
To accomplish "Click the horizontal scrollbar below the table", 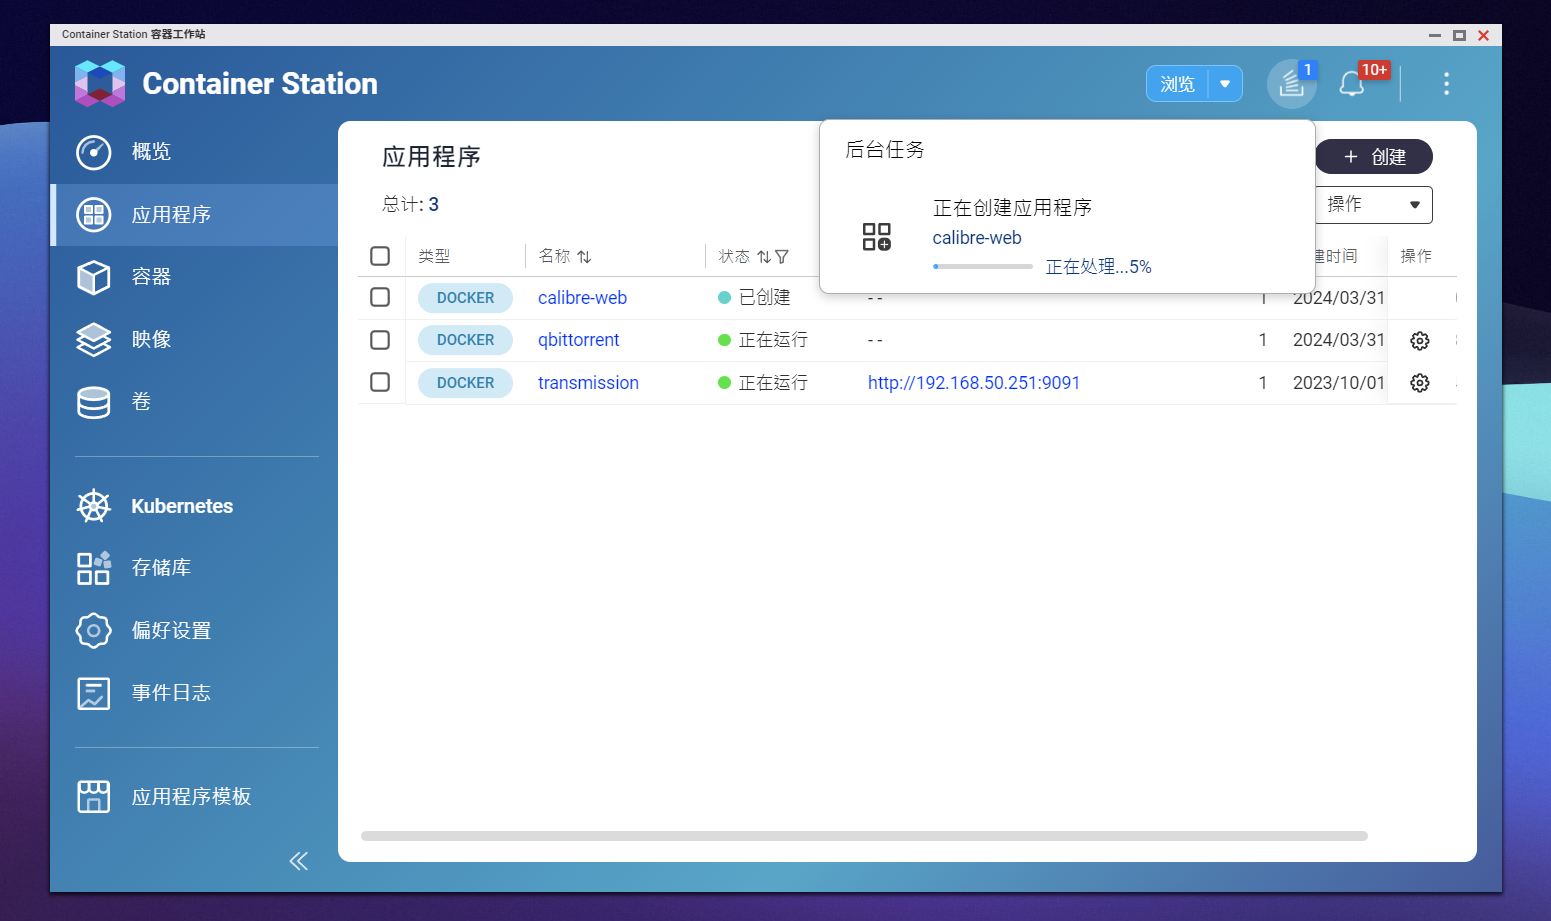I will click(x=864, y=836).
